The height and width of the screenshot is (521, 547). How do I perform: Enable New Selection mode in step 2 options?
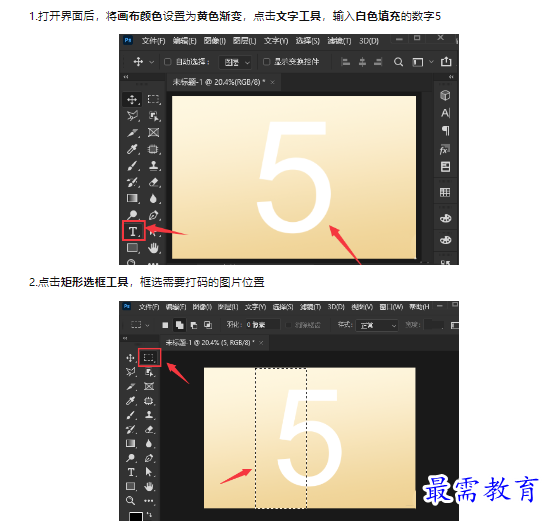[165, 325]
